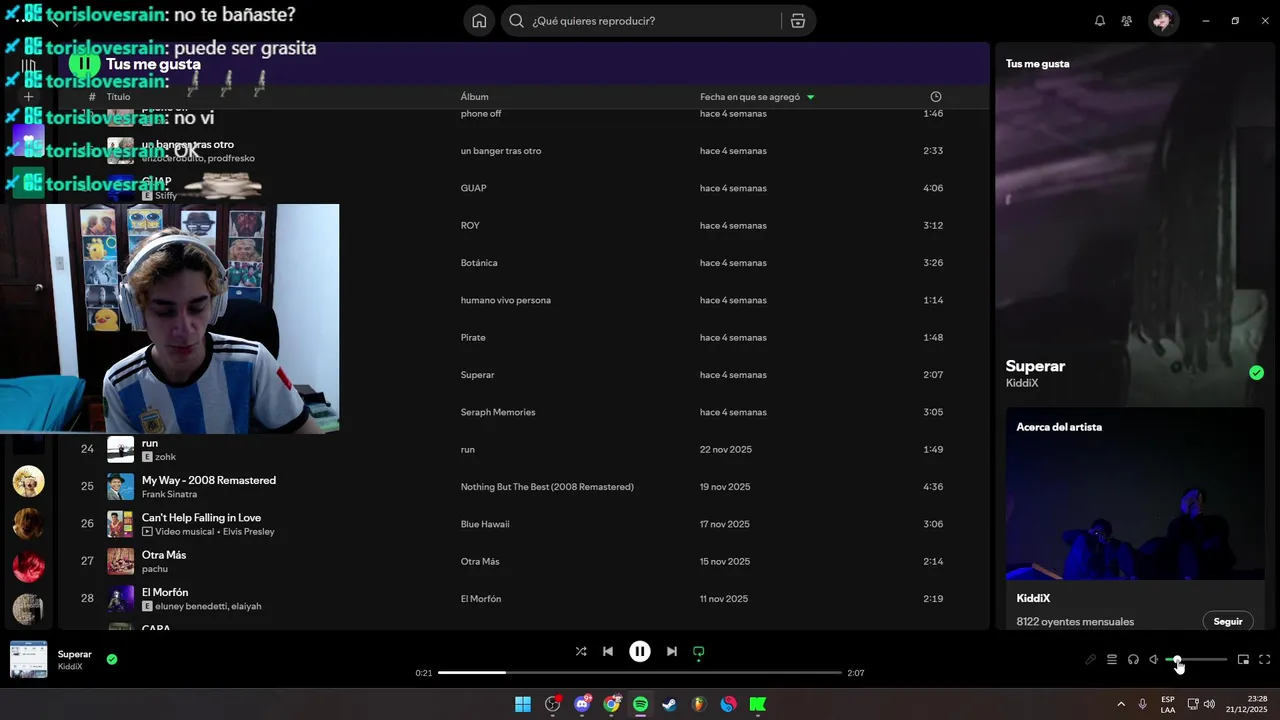
Task: Open Superar title in now playing panel
Action: (1035, 366)
